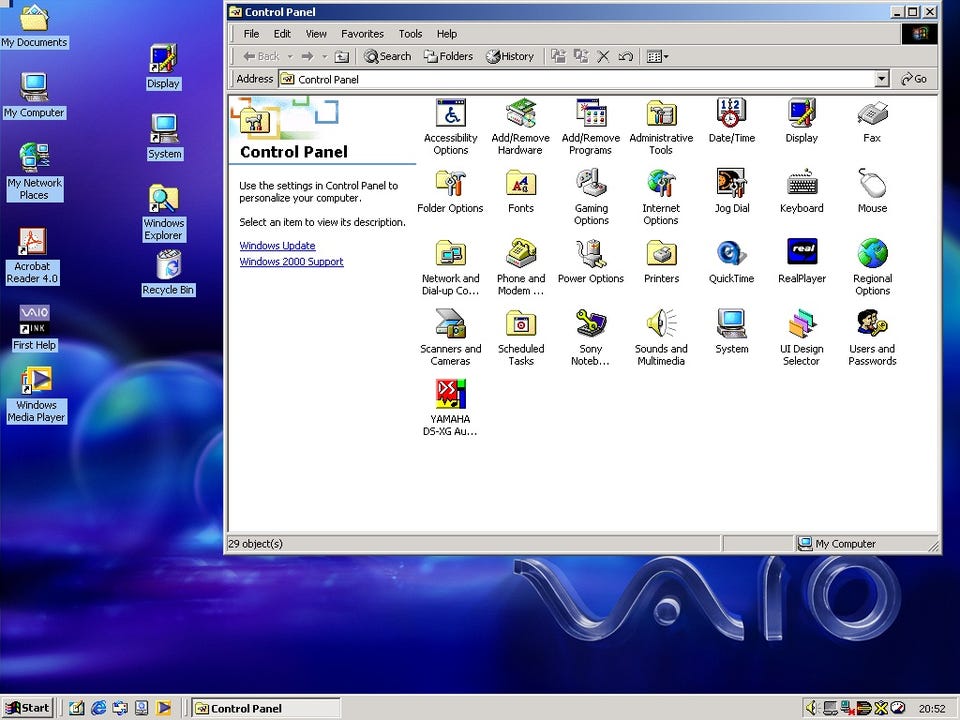This screenshot has width=960, height=720.
Task: Click in the Address input field
Action: (577, 79)
